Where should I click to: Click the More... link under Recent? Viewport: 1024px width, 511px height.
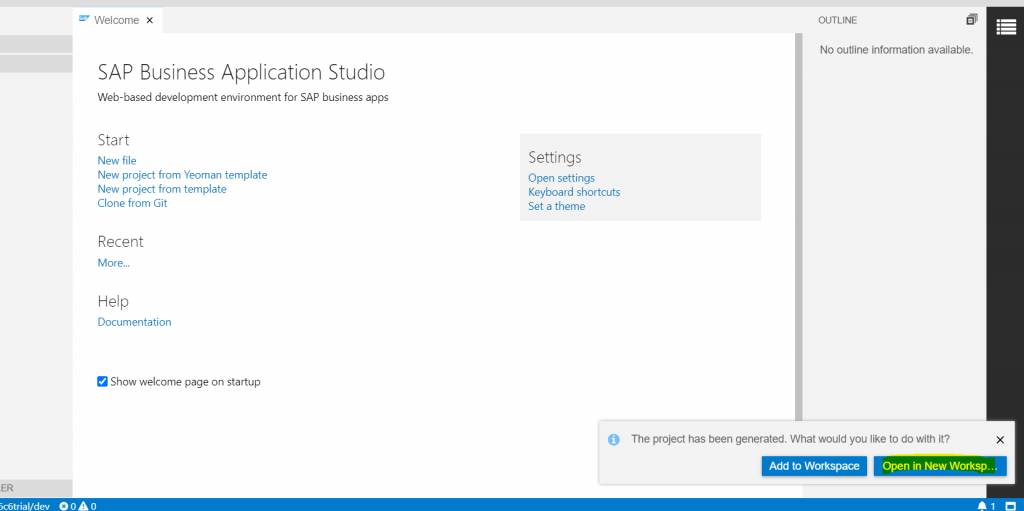pyautogui.click(x=114, y=263)
